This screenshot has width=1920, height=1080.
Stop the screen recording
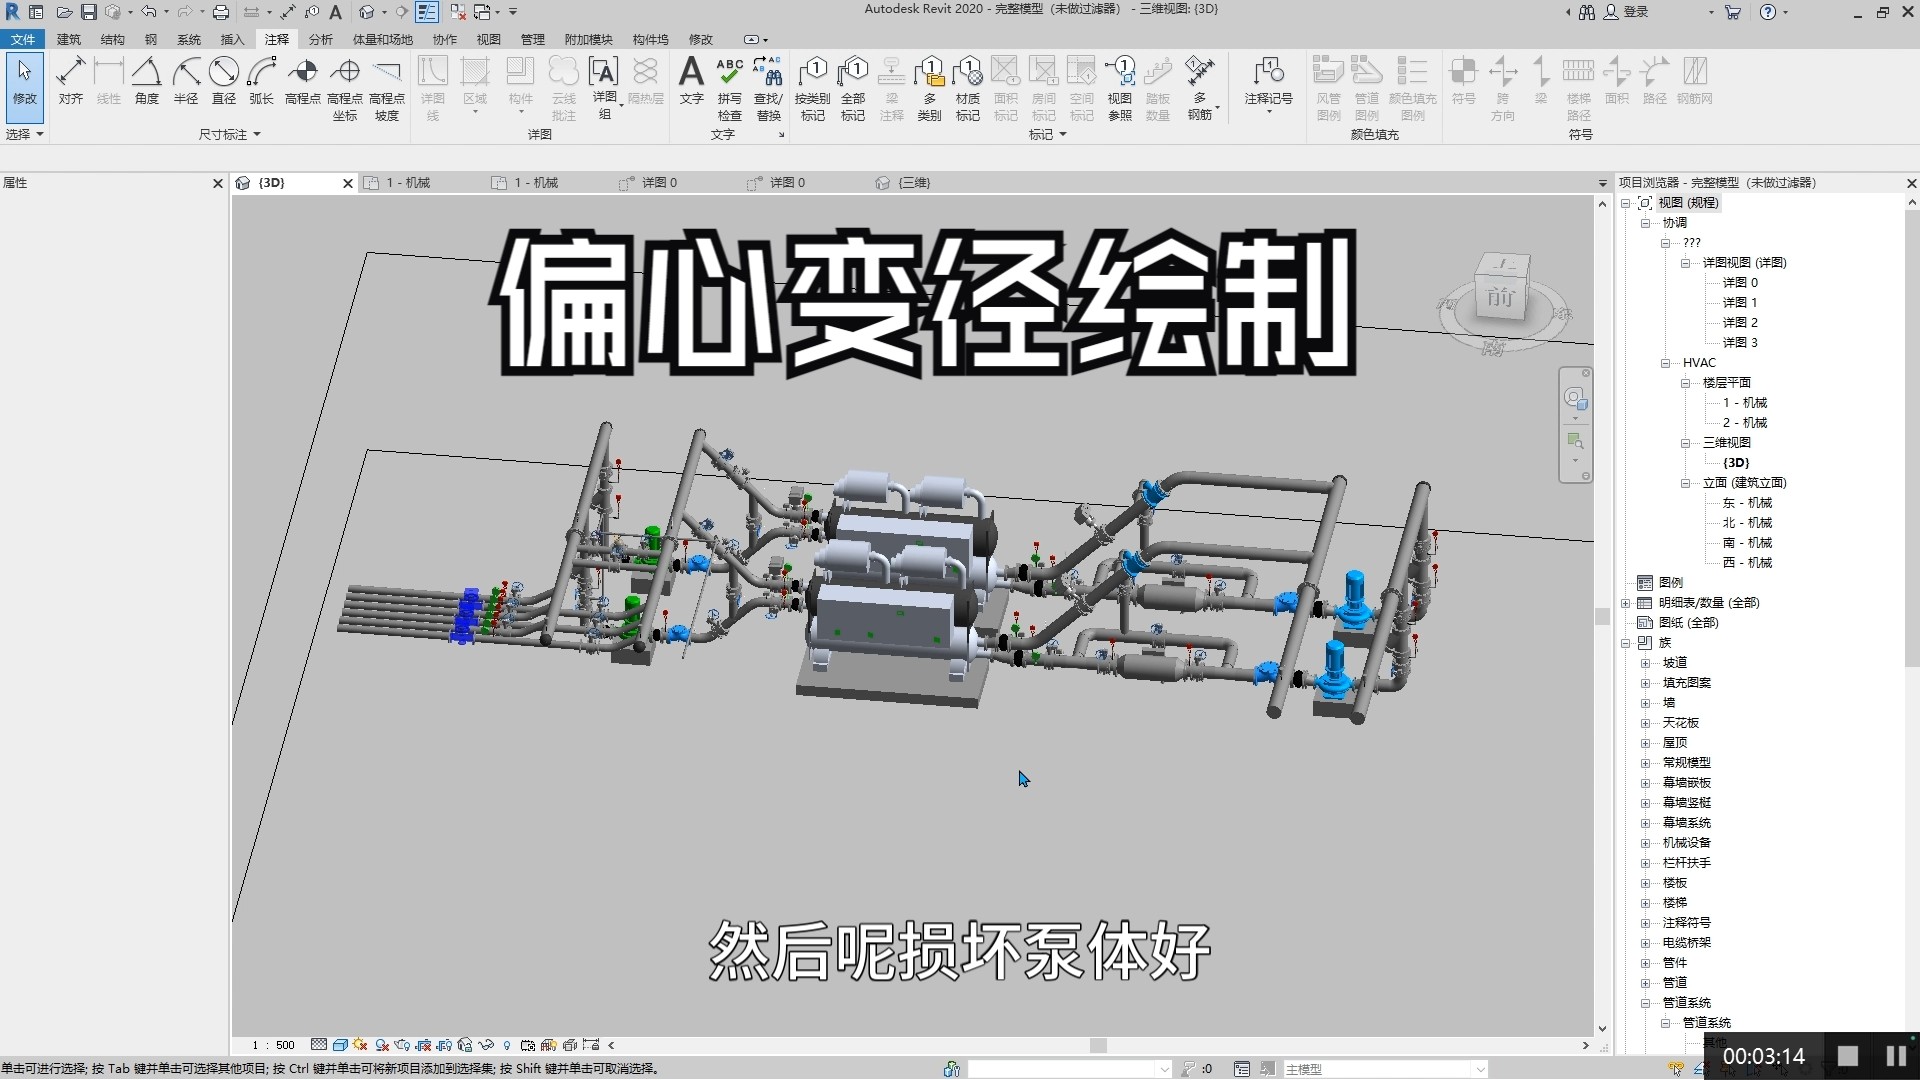click(1847, 1056)
